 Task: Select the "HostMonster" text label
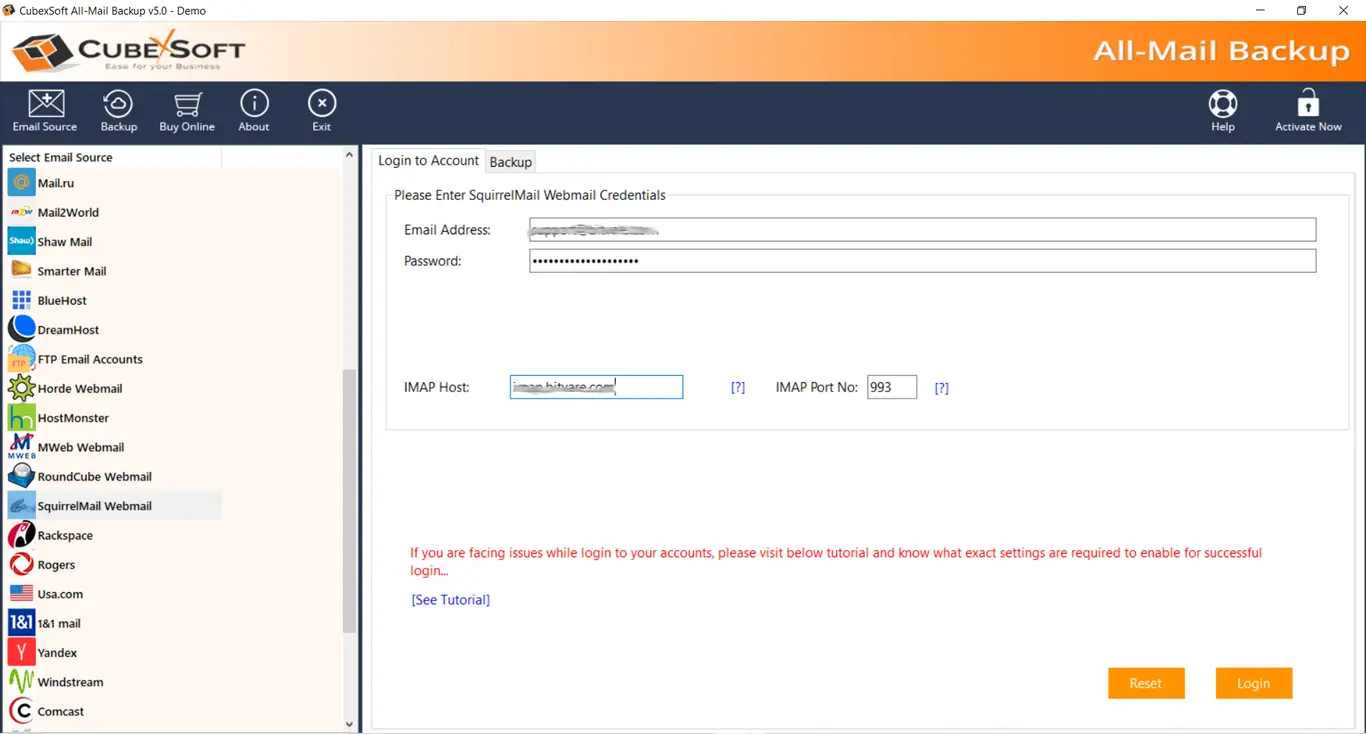pyautogui.click(x=73, y=418)
